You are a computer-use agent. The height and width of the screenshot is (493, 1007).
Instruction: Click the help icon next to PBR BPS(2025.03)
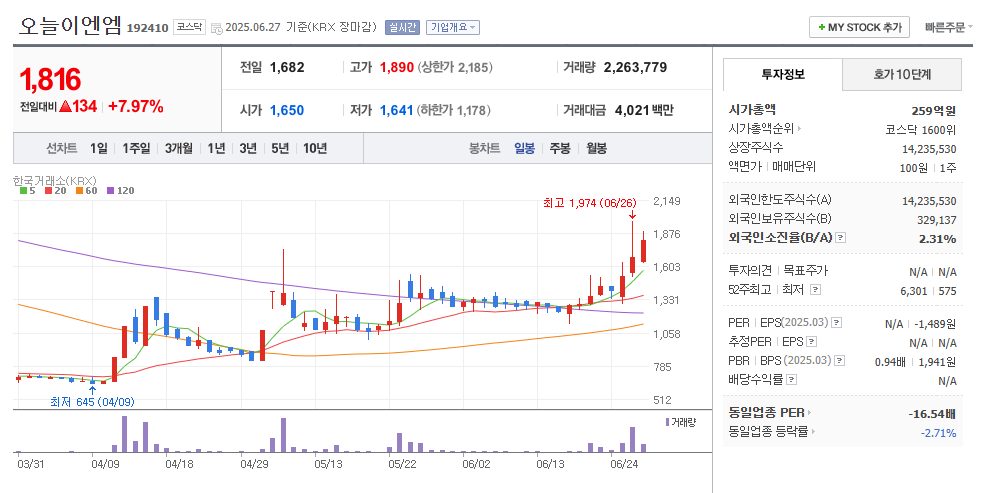[x=839, y=361]
